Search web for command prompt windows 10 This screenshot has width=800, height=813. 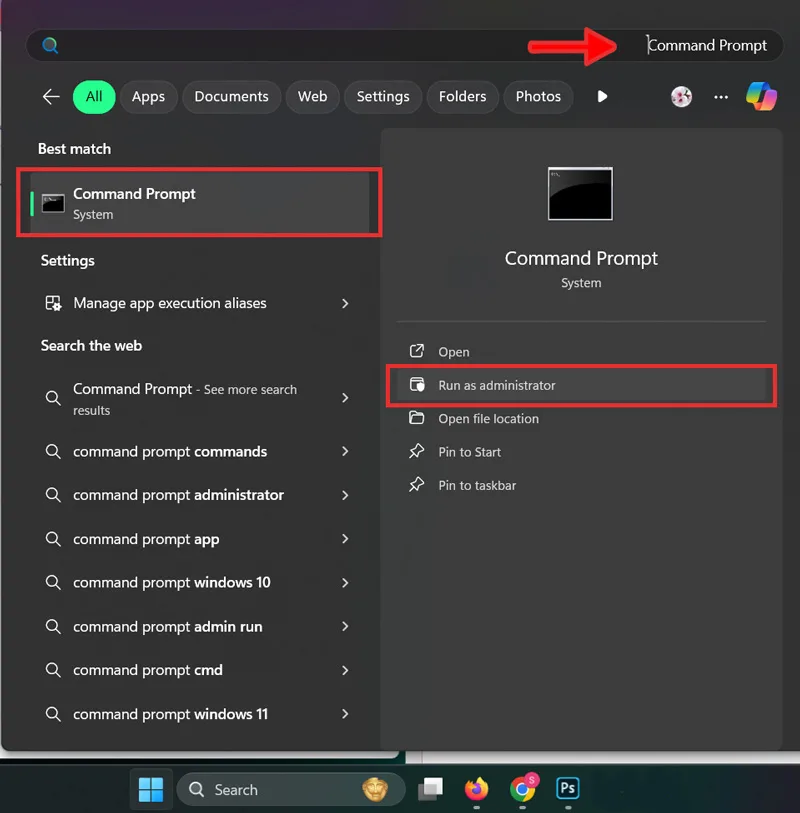[x=200, y=583]
